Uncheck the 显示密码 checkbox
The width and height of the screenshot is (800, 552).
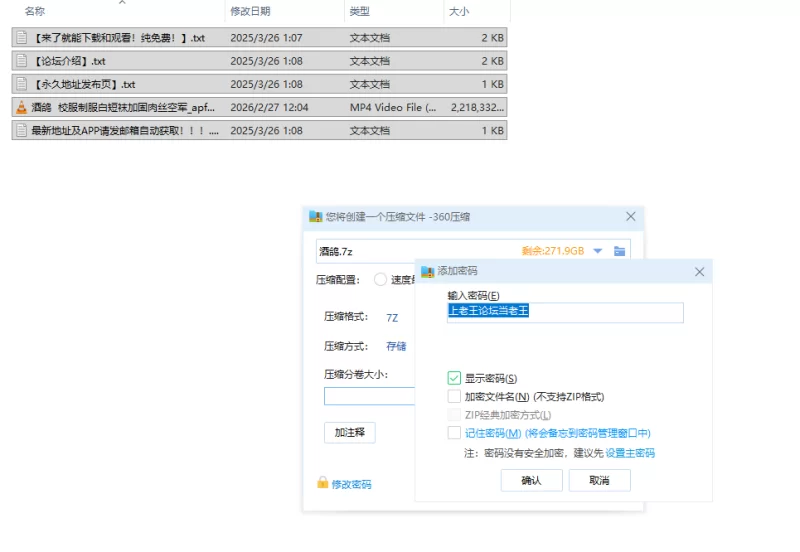455,378
